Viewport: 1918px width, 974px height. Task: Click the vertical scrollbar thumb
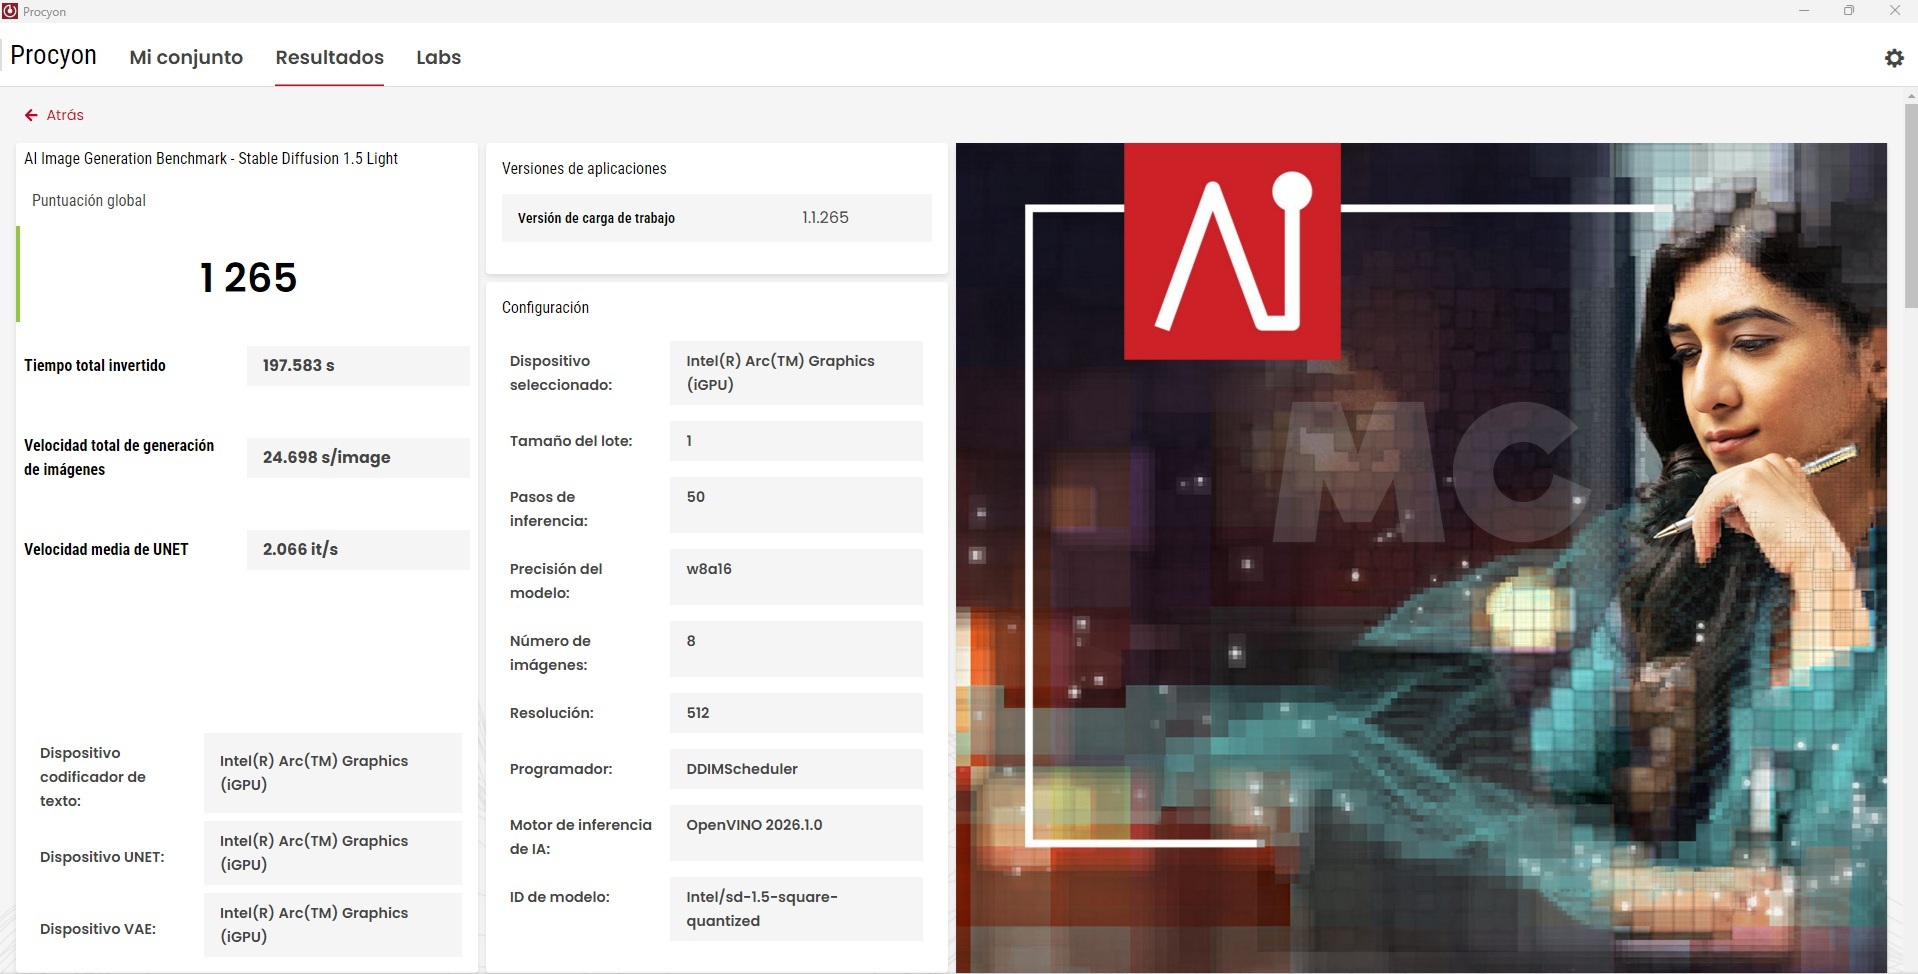coord(1911,205)
